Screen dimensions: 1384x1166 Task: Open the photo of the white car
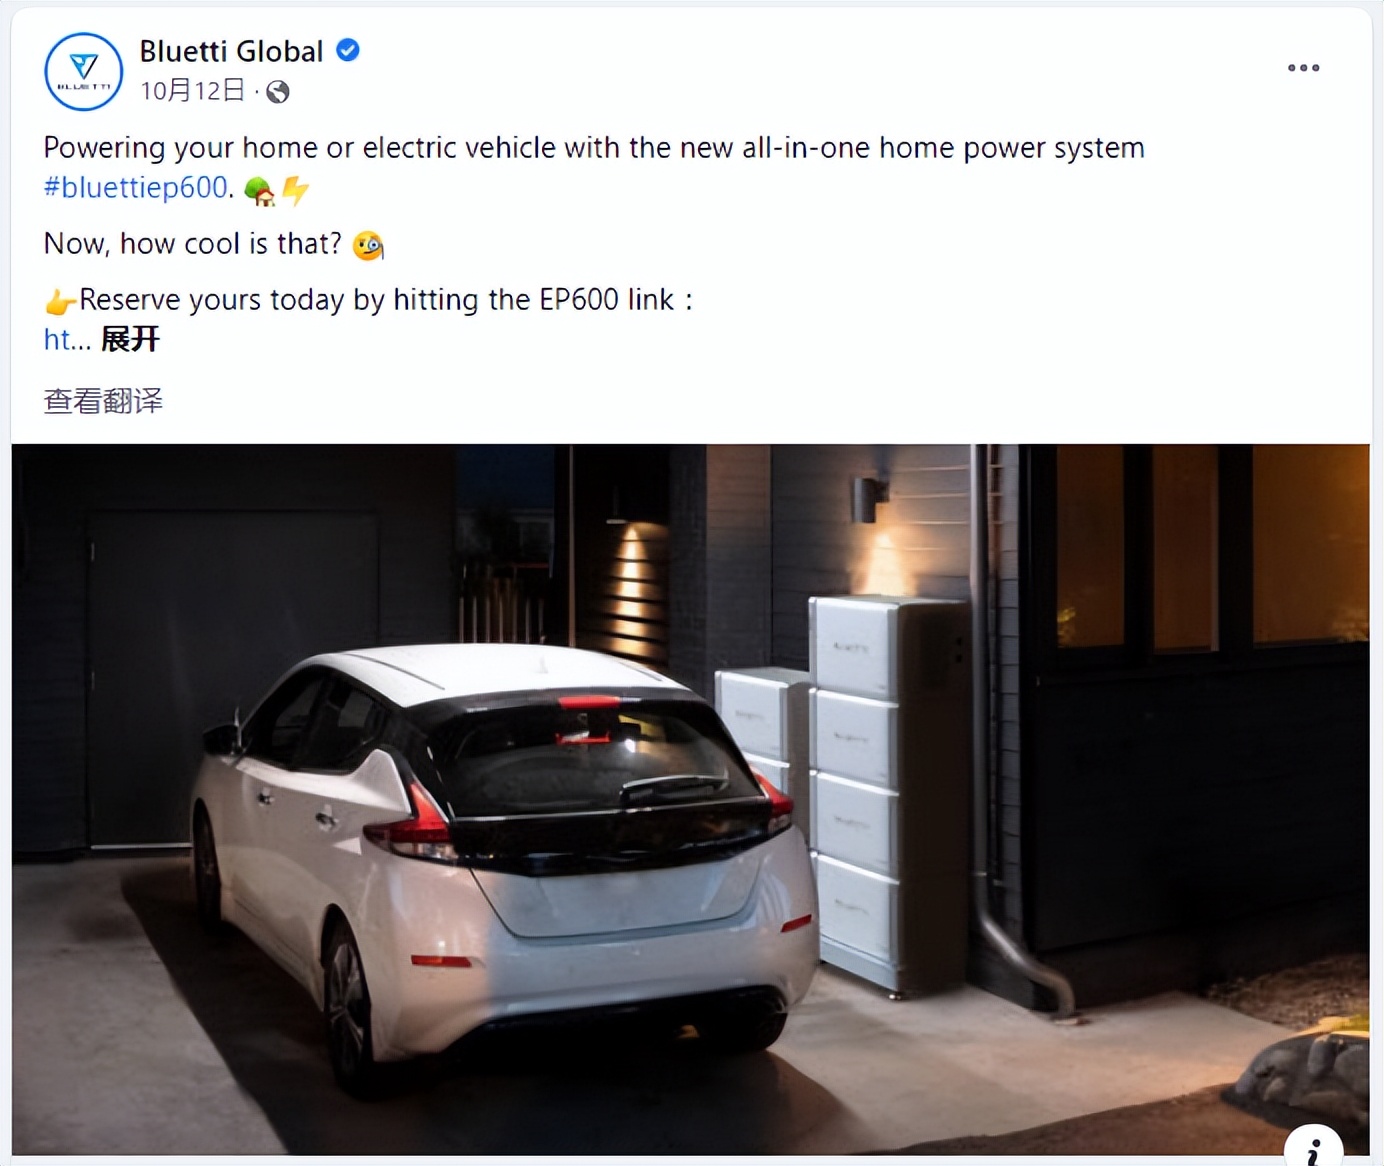[690, 800]
